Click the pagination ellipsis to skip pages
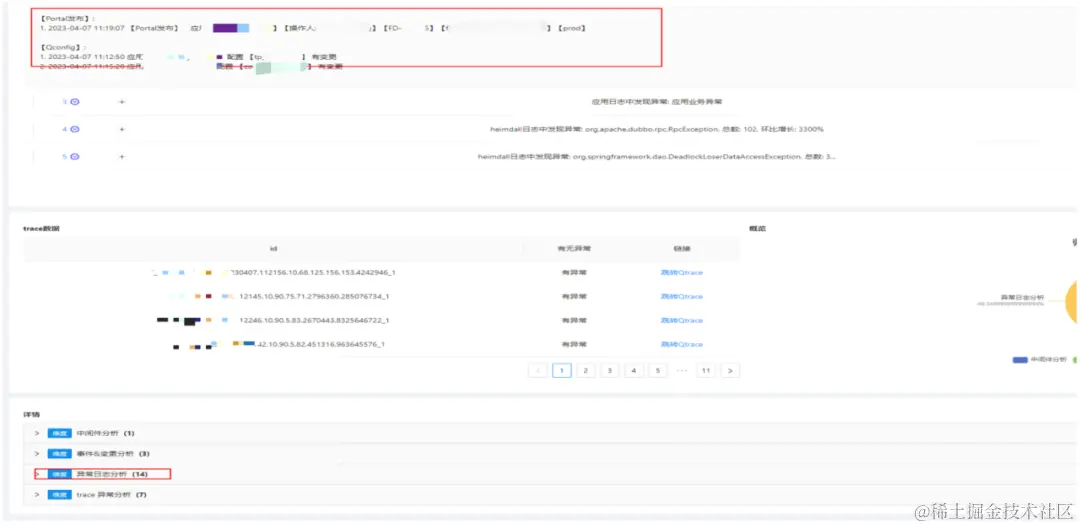The height and width of the screenshot is (528, 1080). click(x=682, y=370)
